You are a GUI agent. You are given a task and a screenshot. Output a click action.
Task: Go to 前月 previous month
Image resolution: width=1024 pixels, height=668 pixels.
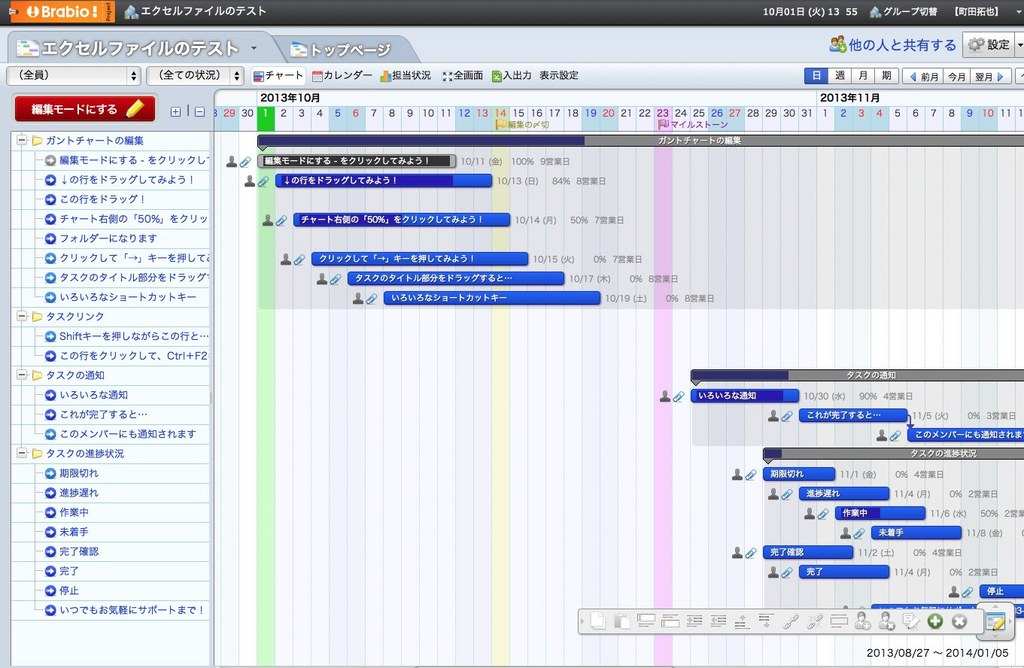923,76
